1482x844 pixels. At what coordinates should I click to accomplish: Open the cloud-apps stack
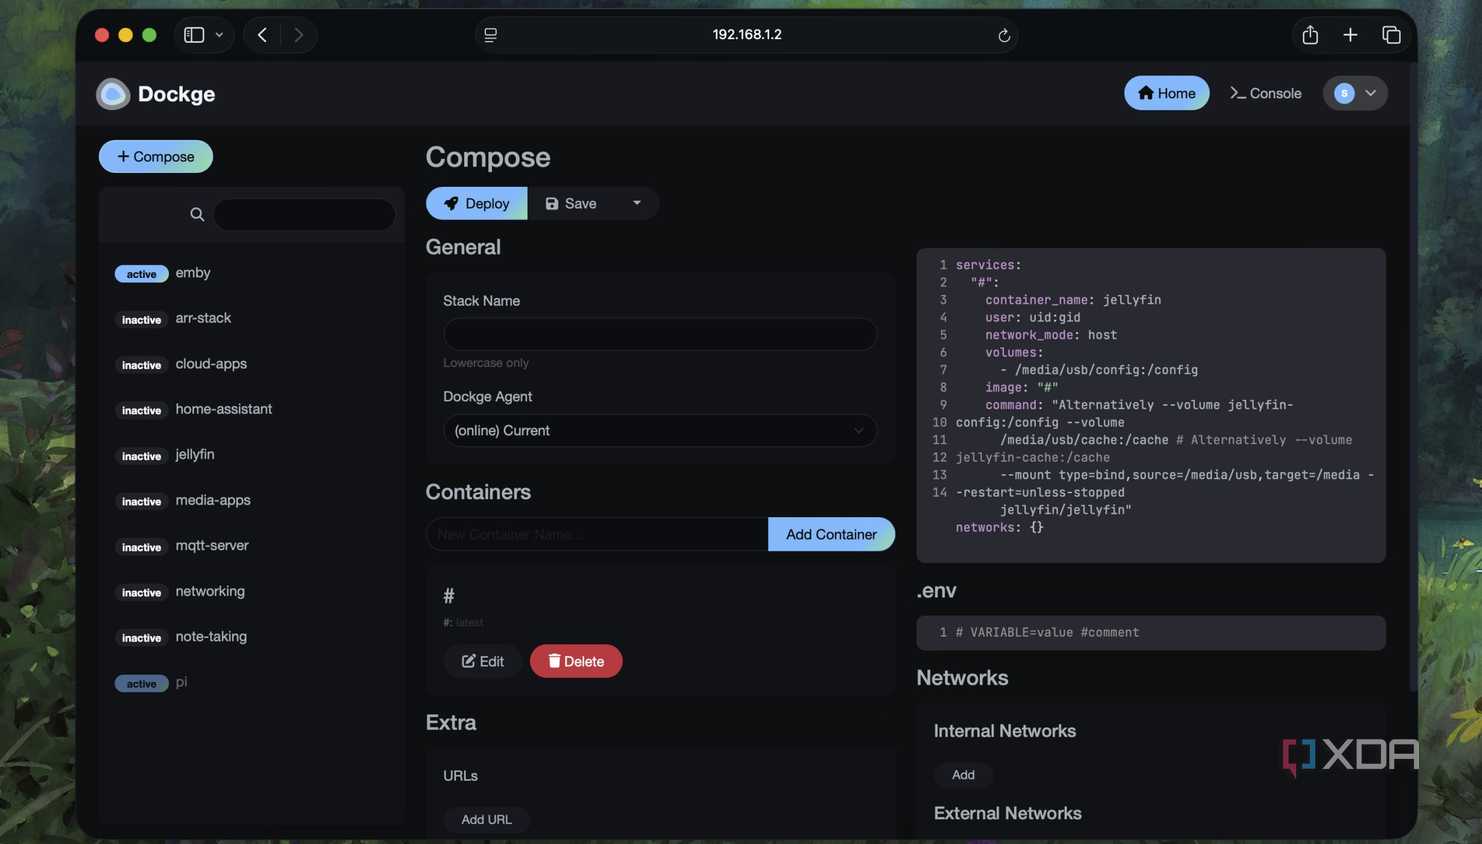(x=211, y=364)
